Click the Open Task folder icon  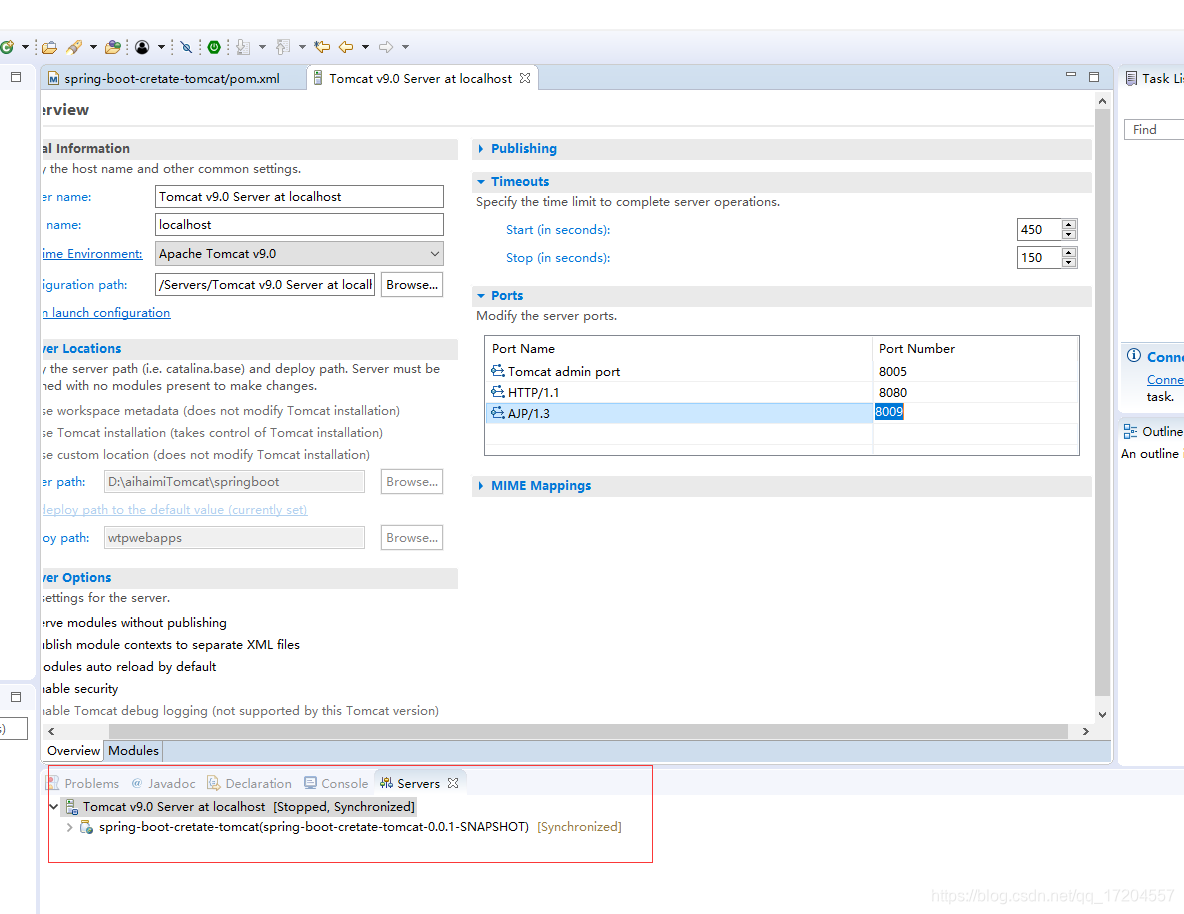click(x=113, y=47)
